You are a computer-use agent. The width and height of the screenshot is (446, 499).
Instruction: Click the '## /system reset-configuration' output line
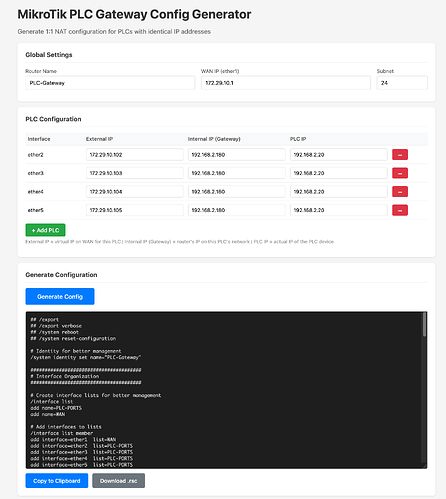(x=73, y=338)
